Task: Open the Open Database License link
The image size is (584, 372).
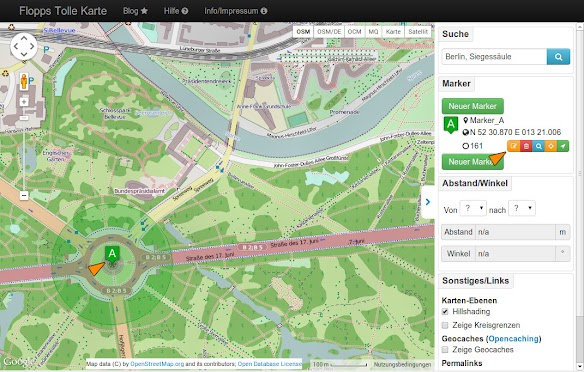Action: pyautogui.click(x=269, y=364)
